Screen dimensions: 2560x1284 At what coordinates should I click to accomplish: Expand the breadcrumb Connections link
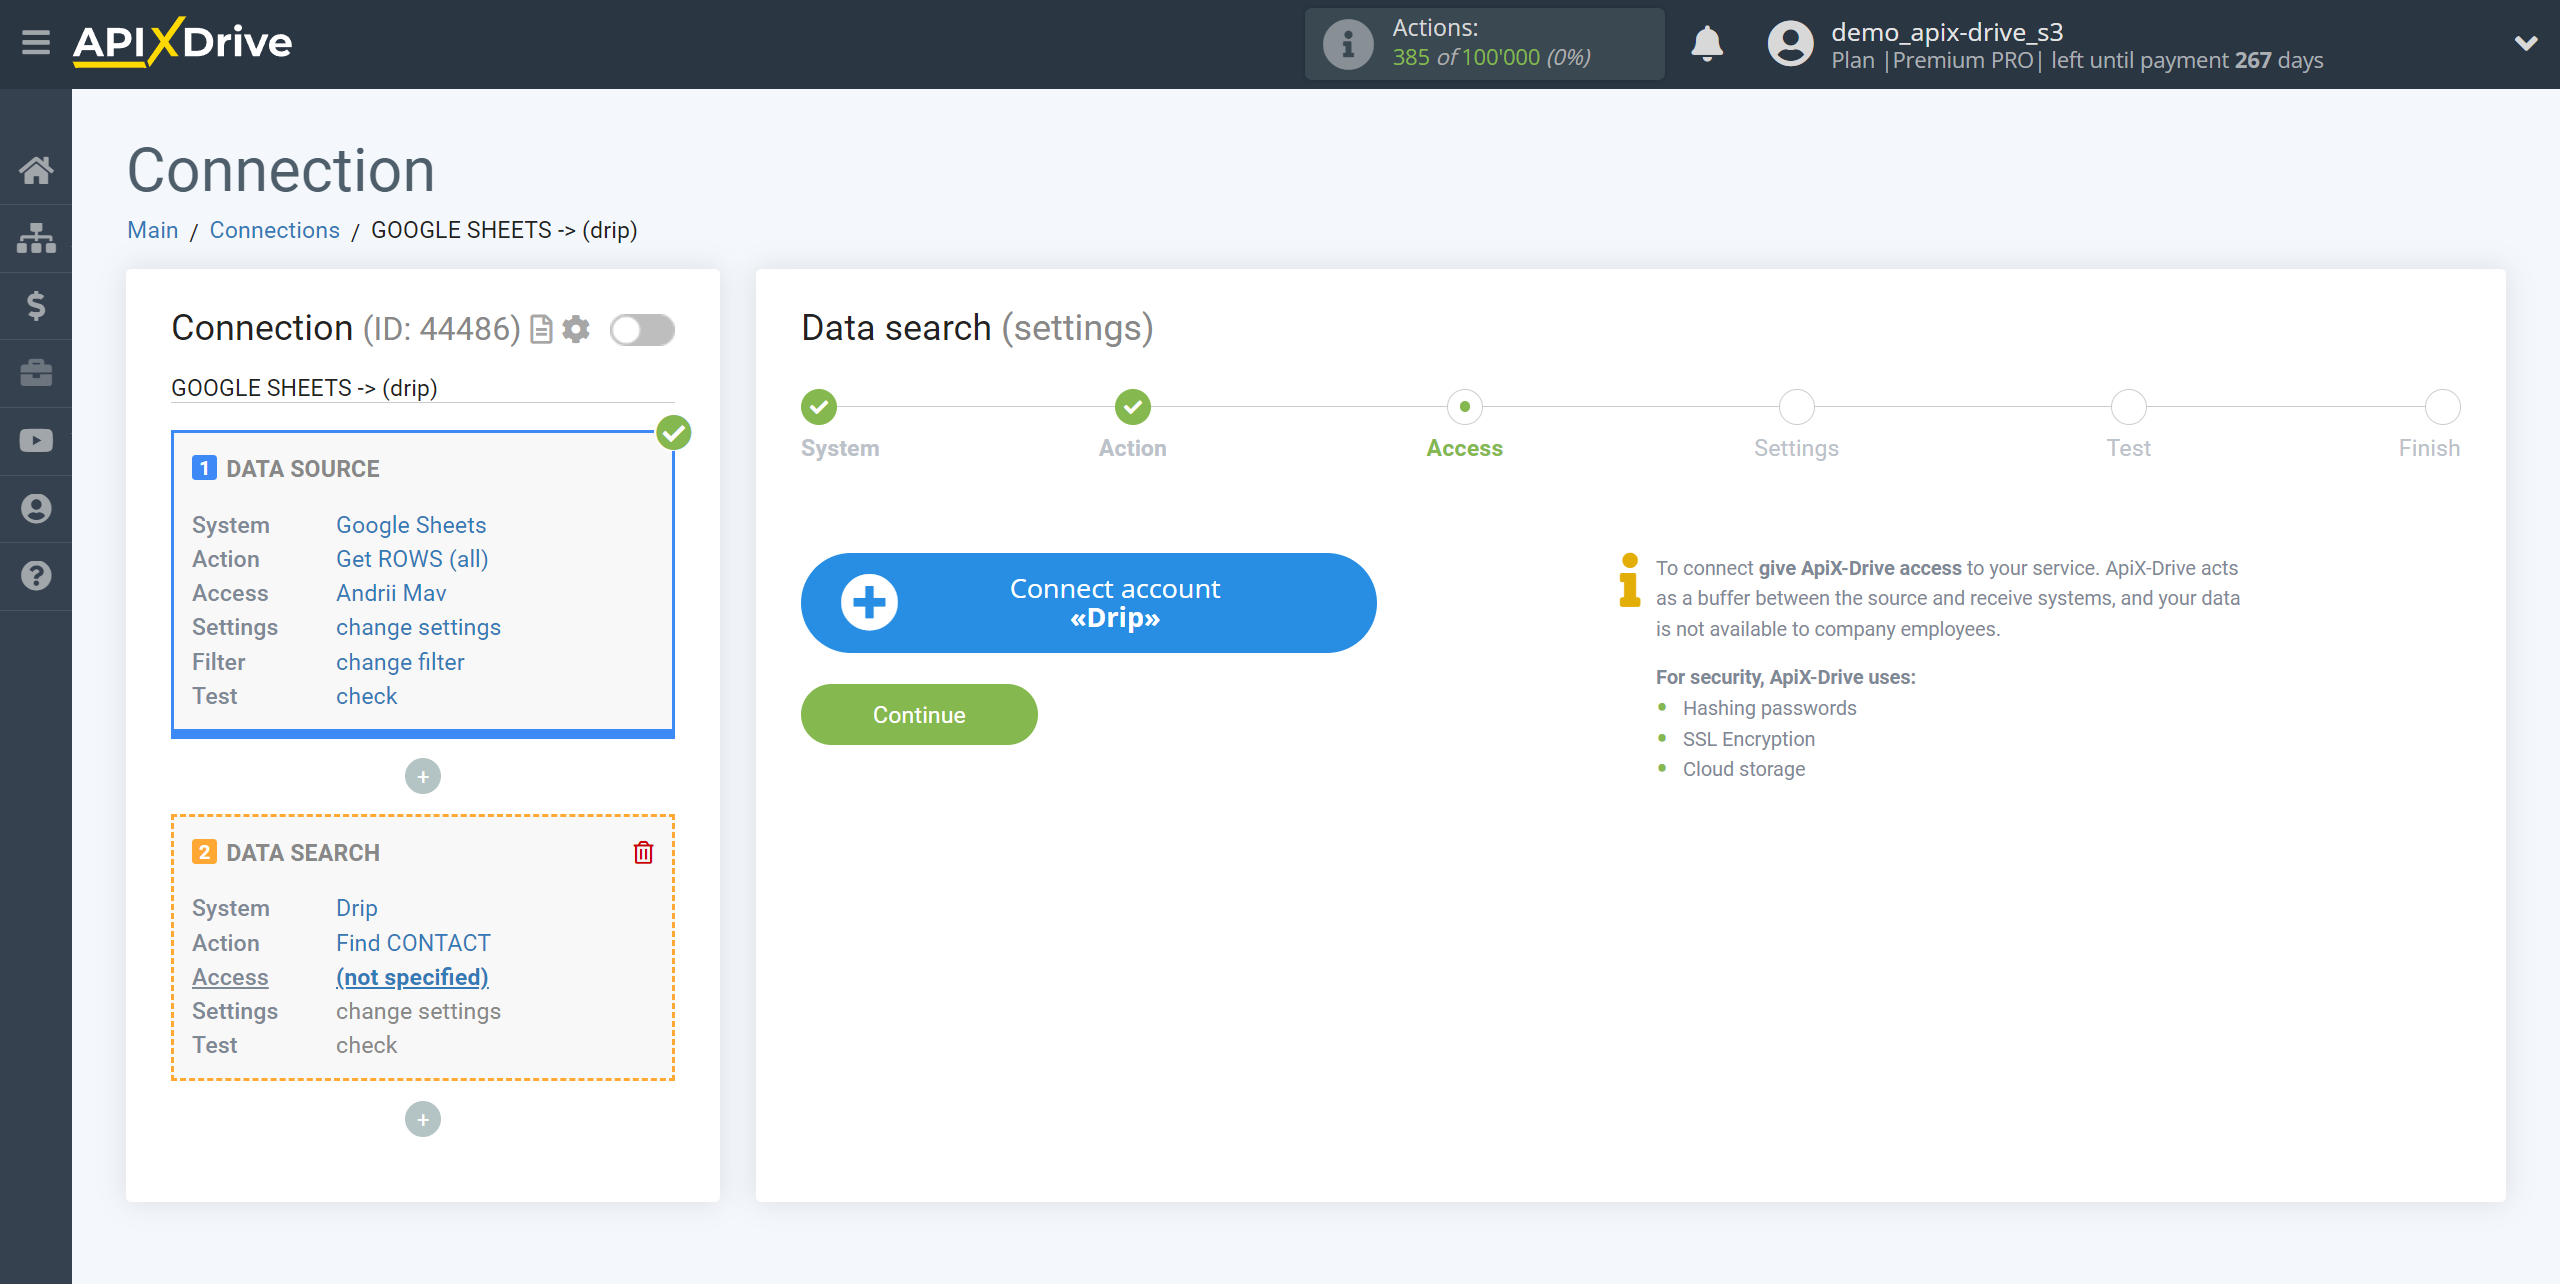273,229
